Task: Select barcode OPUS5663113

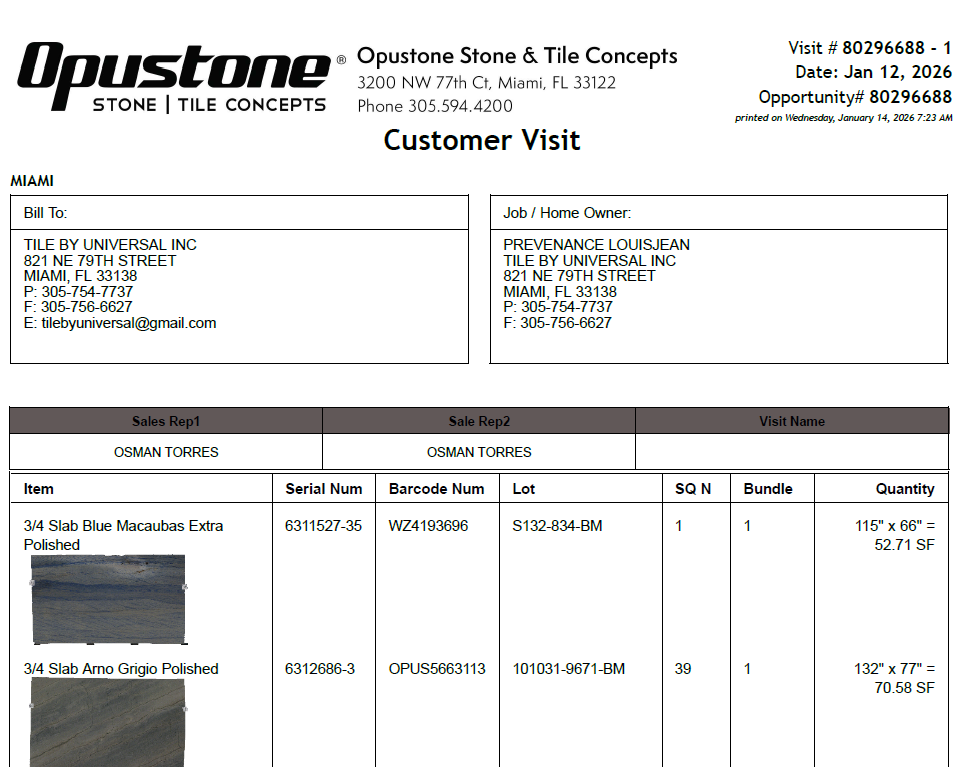Action: click(x=437, y=669)
